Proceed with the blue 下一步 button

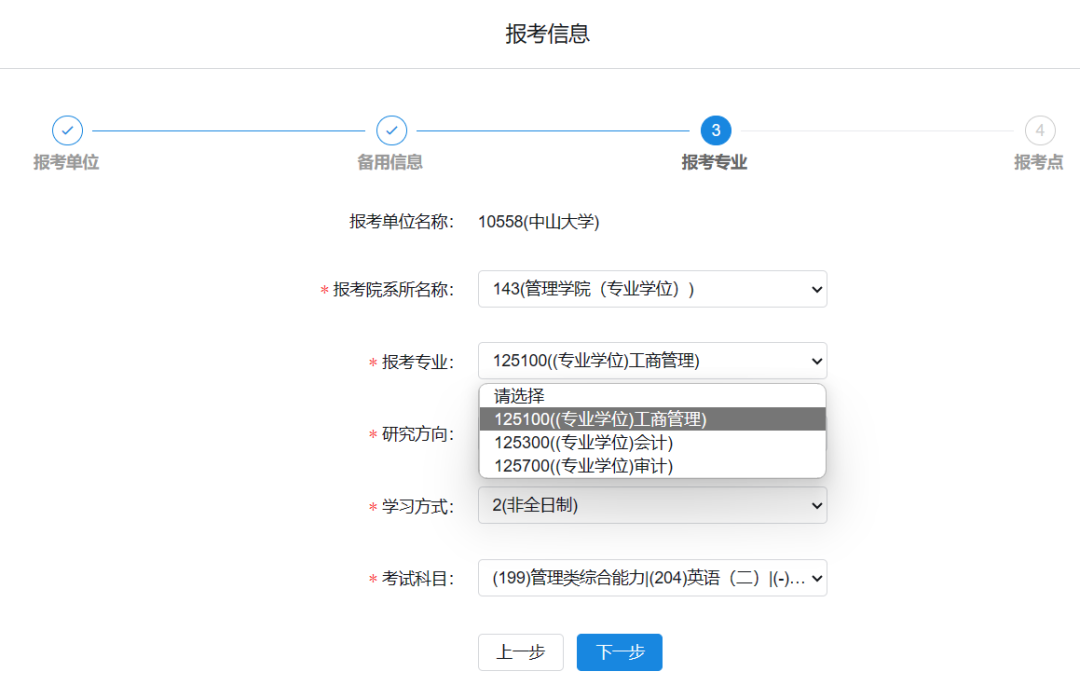(x=619, y=652)
